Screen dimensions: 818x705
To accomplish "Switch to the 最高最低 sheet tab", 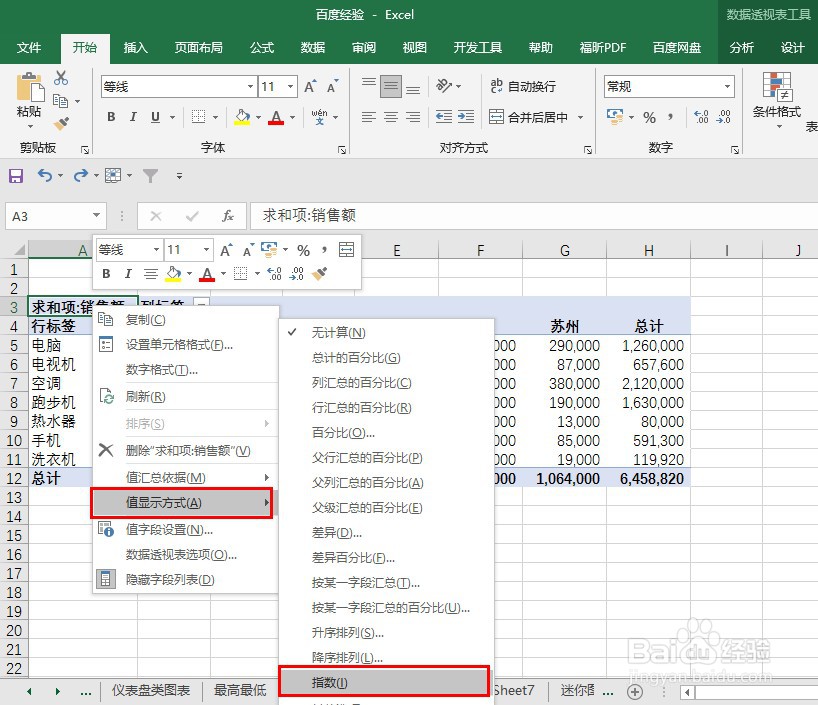I will tap(240, 691).
